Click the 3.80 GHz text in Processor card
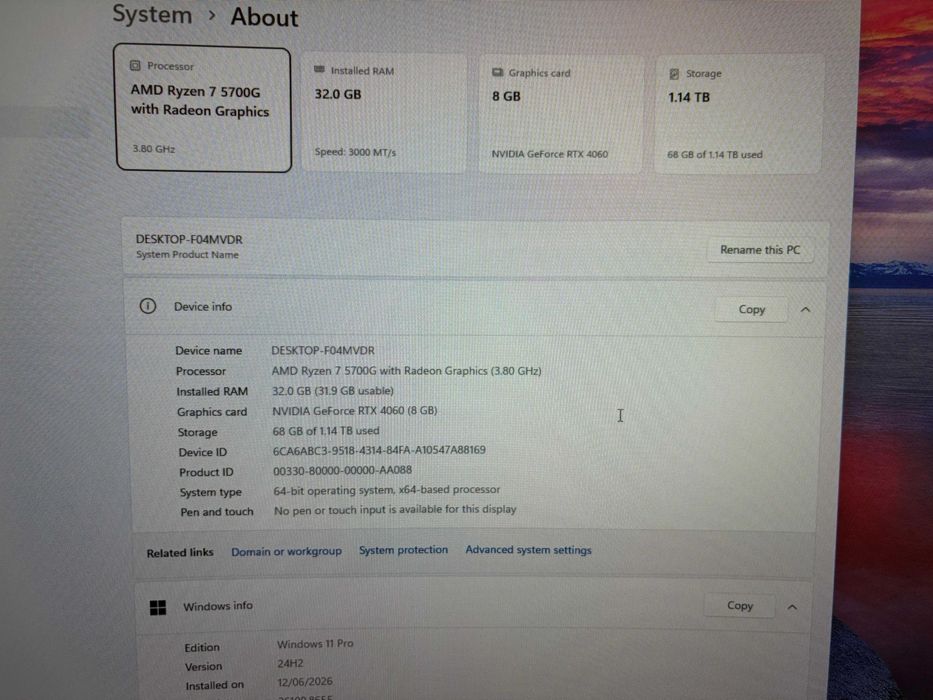The width and height of the screenshot is (933, 700). point(154,149)
